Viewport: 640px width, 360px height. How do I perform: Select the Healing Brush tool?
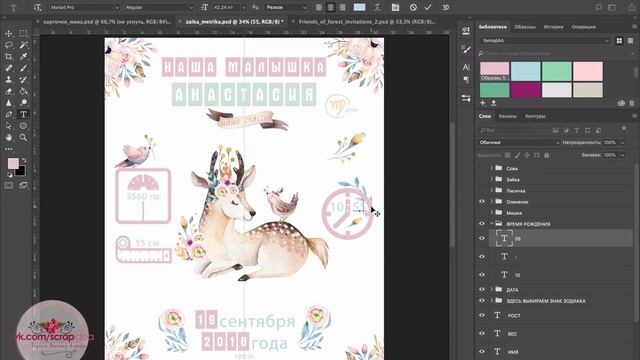click(9, 68)
